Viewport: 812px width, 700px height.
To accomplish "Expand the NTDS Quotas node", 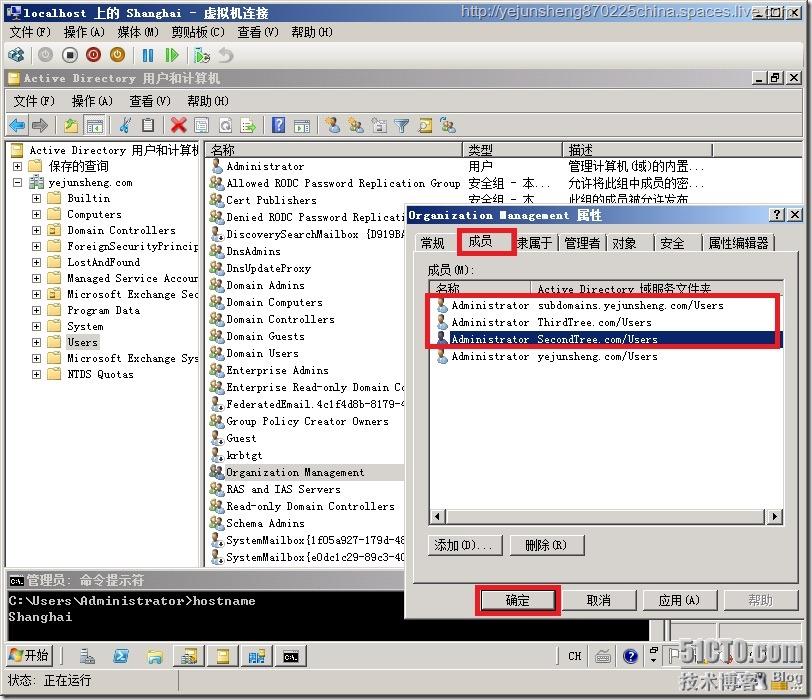I will pos(36,374).
